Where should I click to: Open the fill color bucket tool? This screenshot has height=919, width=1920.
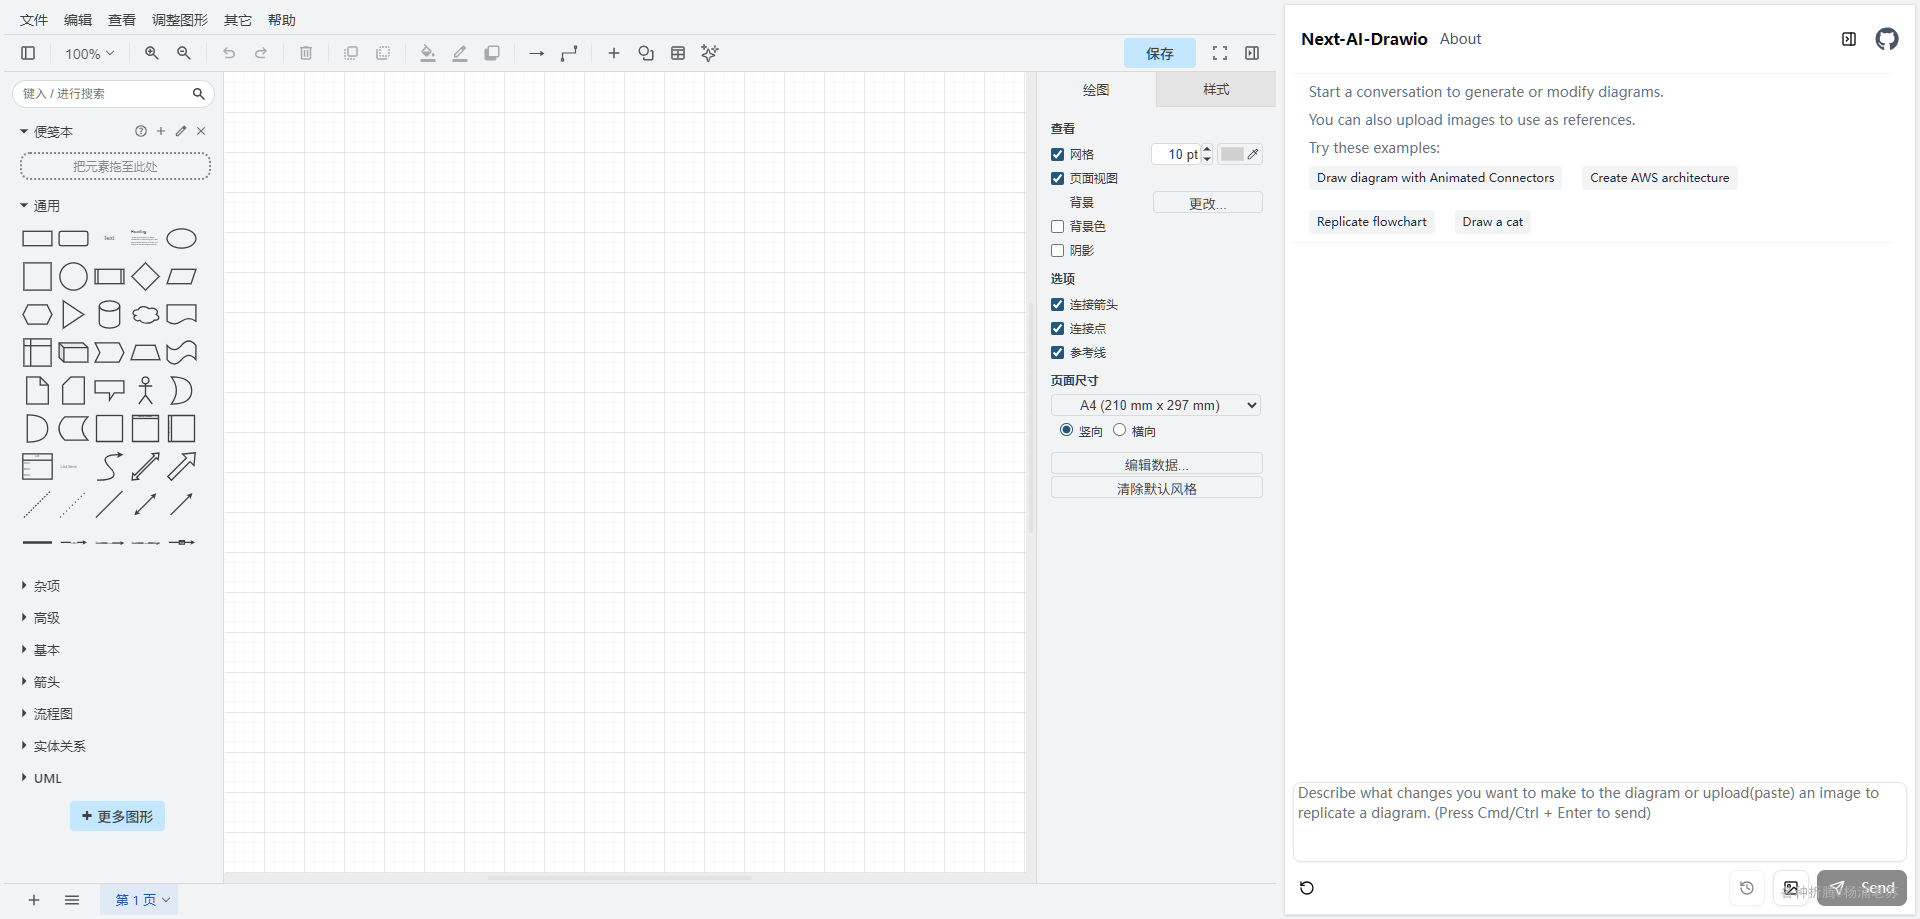point(428,53)
